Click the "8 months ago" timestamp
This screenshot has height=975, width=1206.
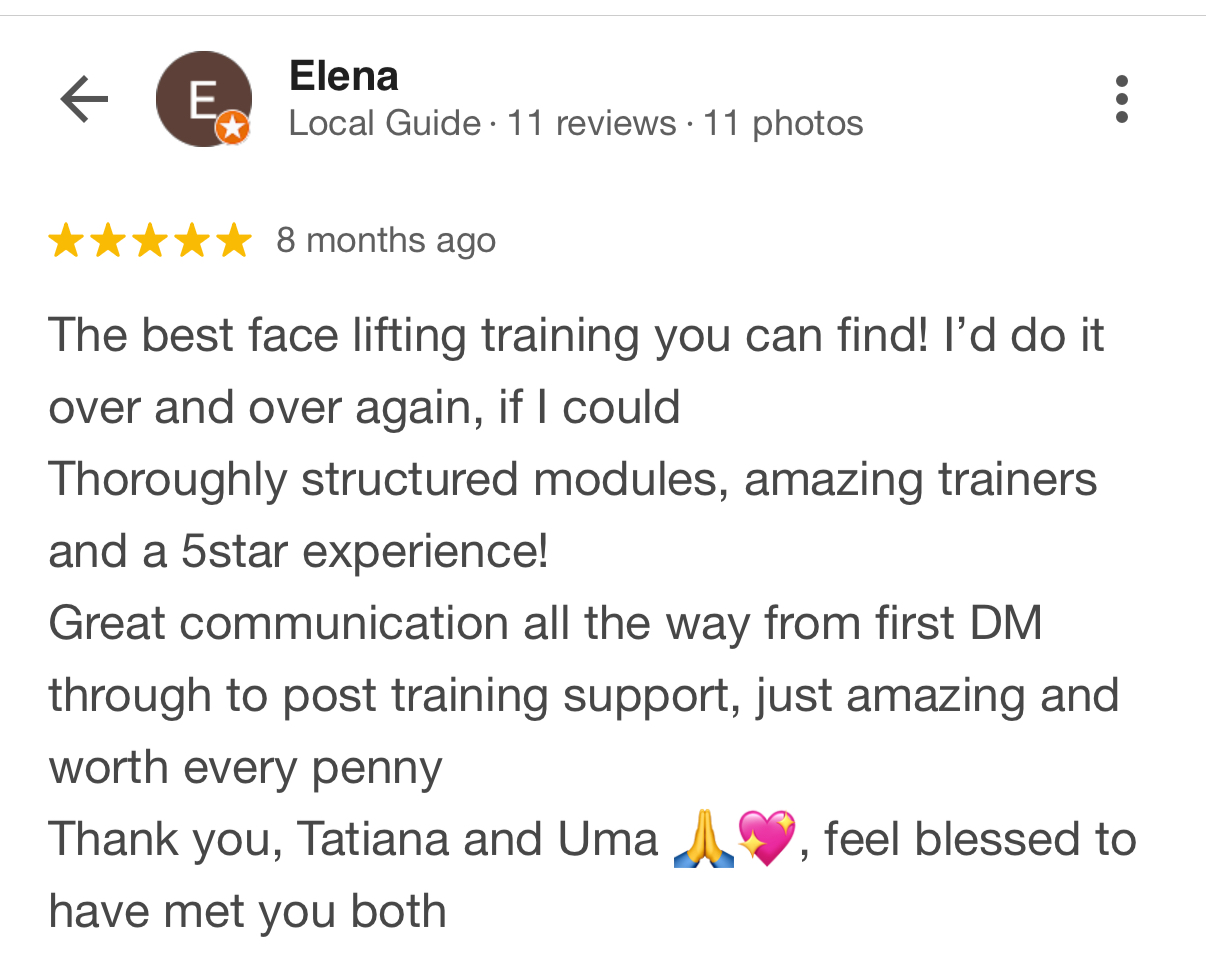click(386, 241)
